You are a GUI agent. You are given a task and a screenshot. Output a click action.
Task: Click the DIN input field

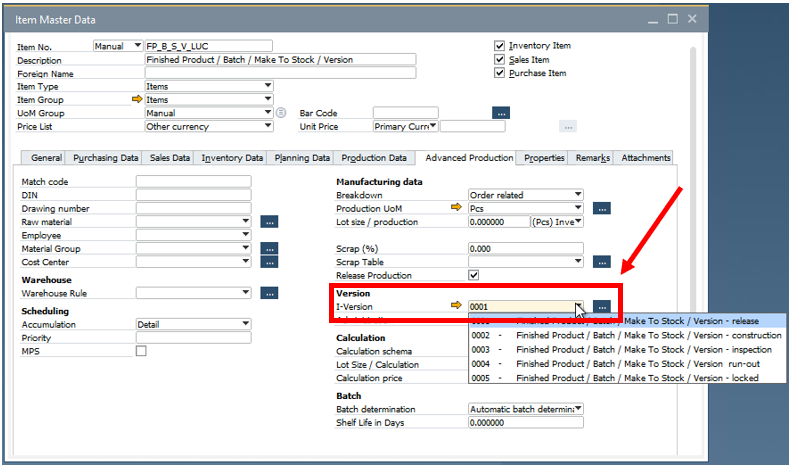pyautogui.click(x=193, y=195)
